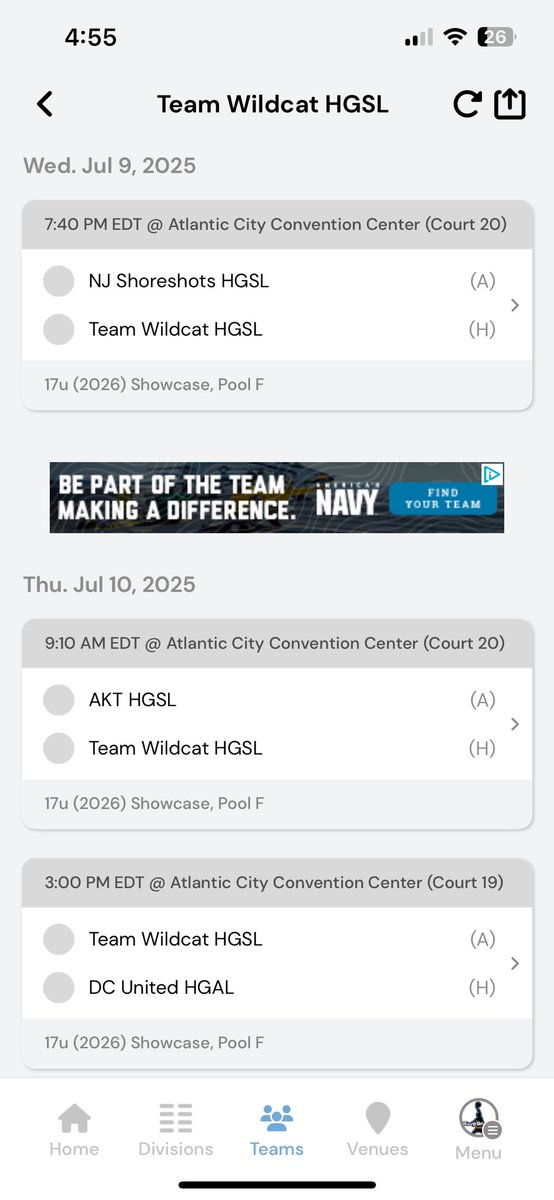Open Venues via the pin icon
554x1200 pixels.
pyautogui.click(x=378, y=1118)
